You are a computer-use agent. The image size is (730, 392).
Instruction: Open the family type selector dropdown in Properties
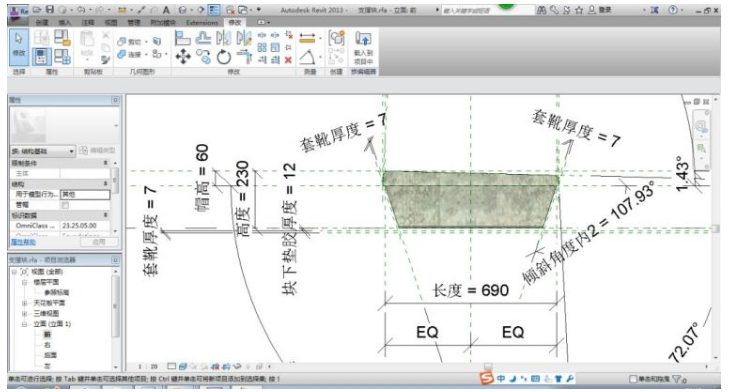point(43,151)
